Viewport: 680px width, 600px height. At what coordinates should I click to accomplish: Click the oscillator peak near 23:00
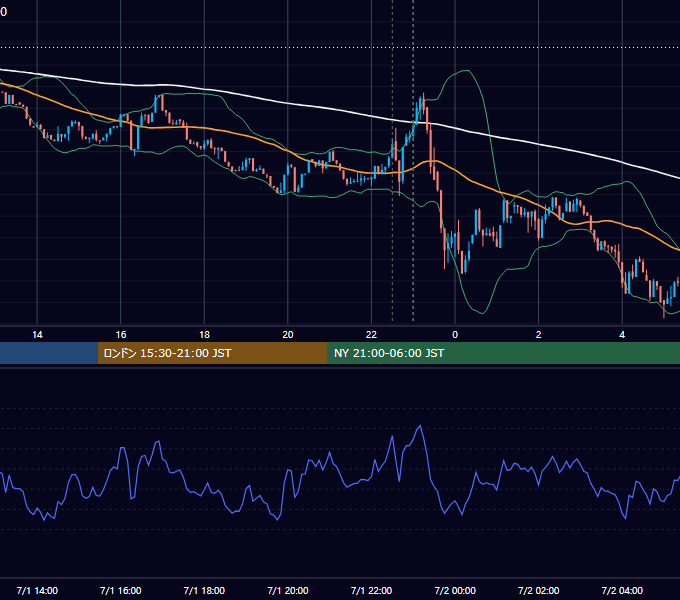[x=420, y=426]
